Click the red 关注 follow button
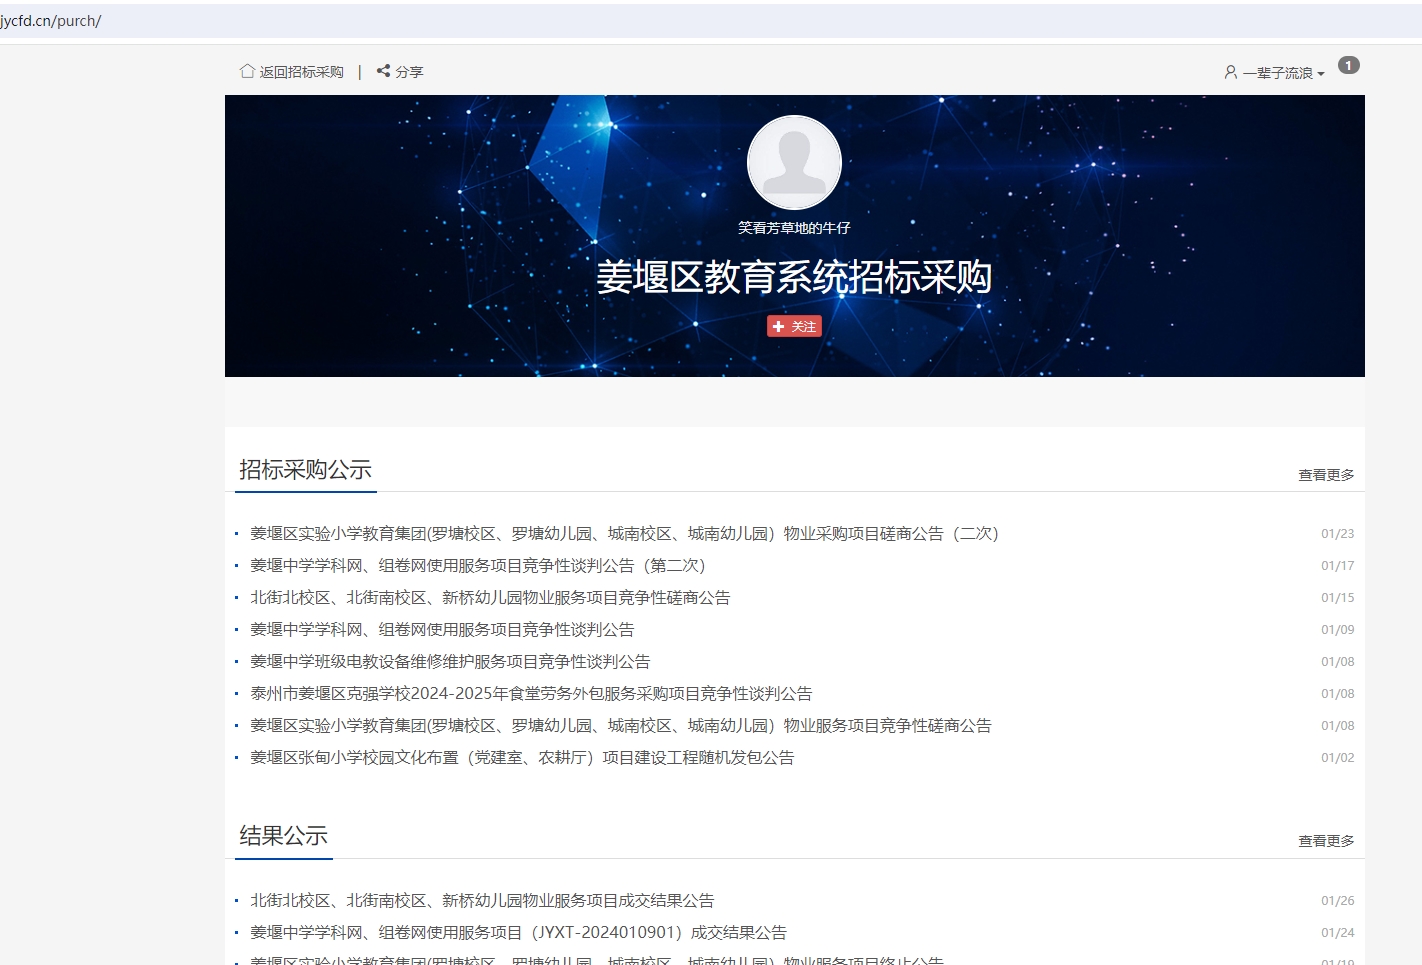This screenshot has height=965, width=1422. click(x=794, y=326)
